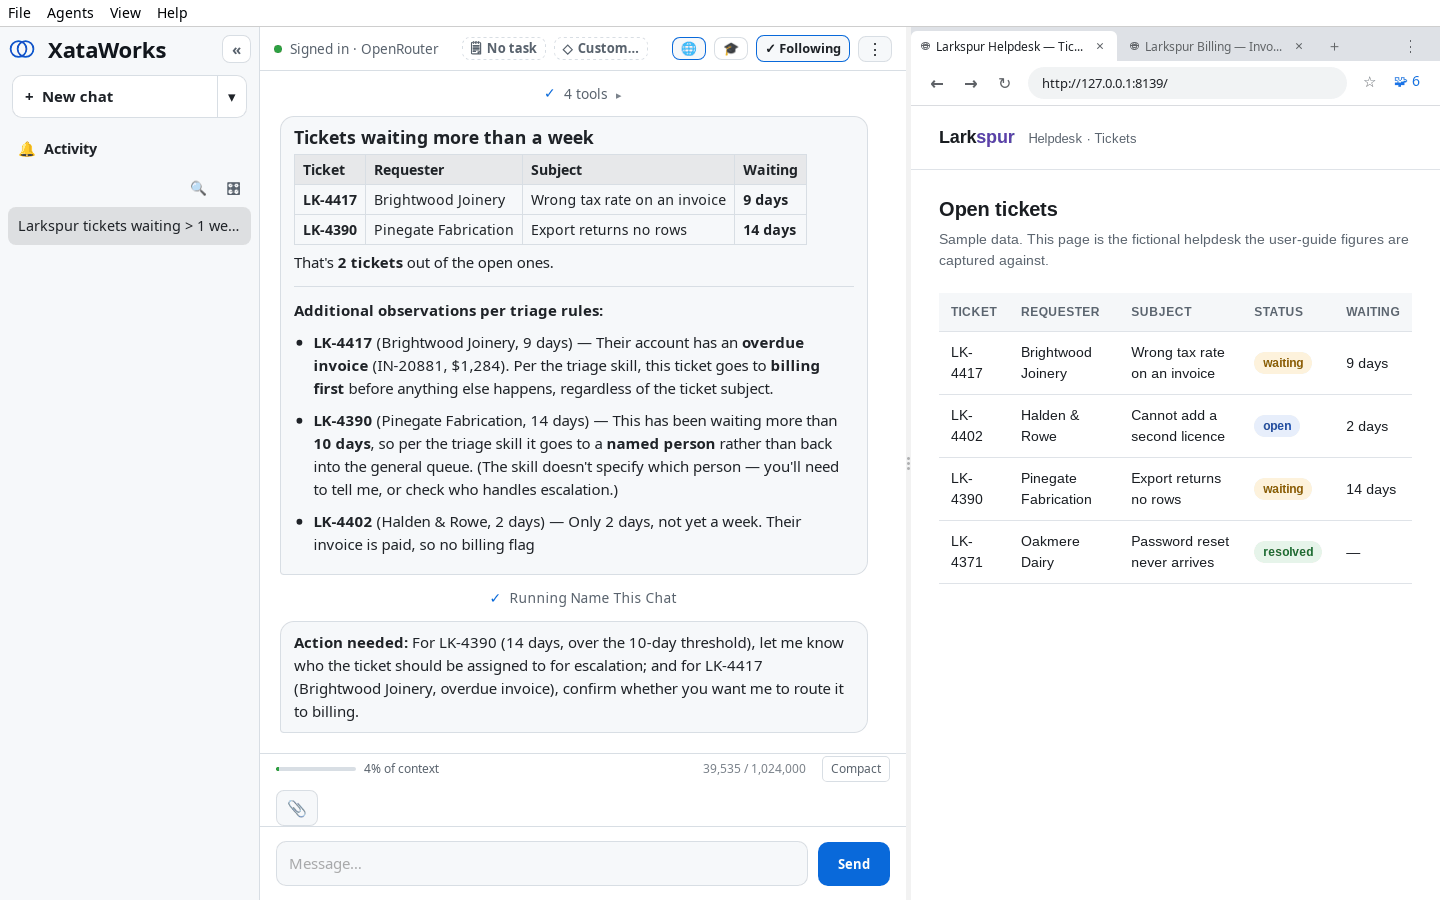Click the graduation cap icon
Viewport: 1440px width, 900px height.
[731, 49]
